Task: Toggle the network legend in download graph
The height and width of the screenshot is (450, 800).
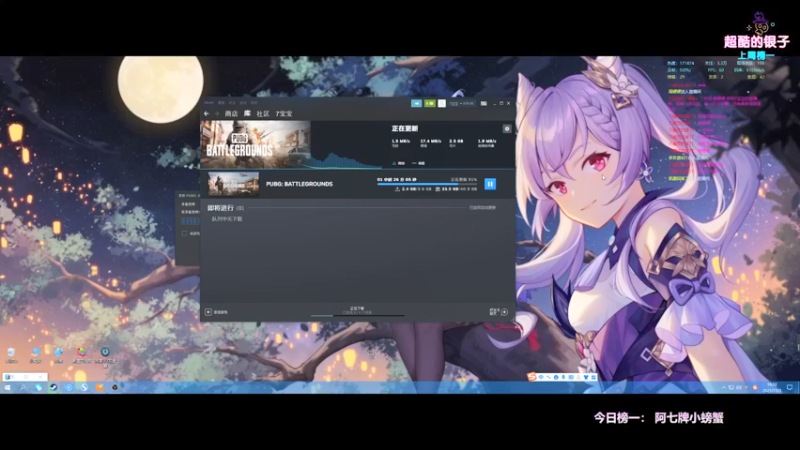Action: click(x=398, y=163)
